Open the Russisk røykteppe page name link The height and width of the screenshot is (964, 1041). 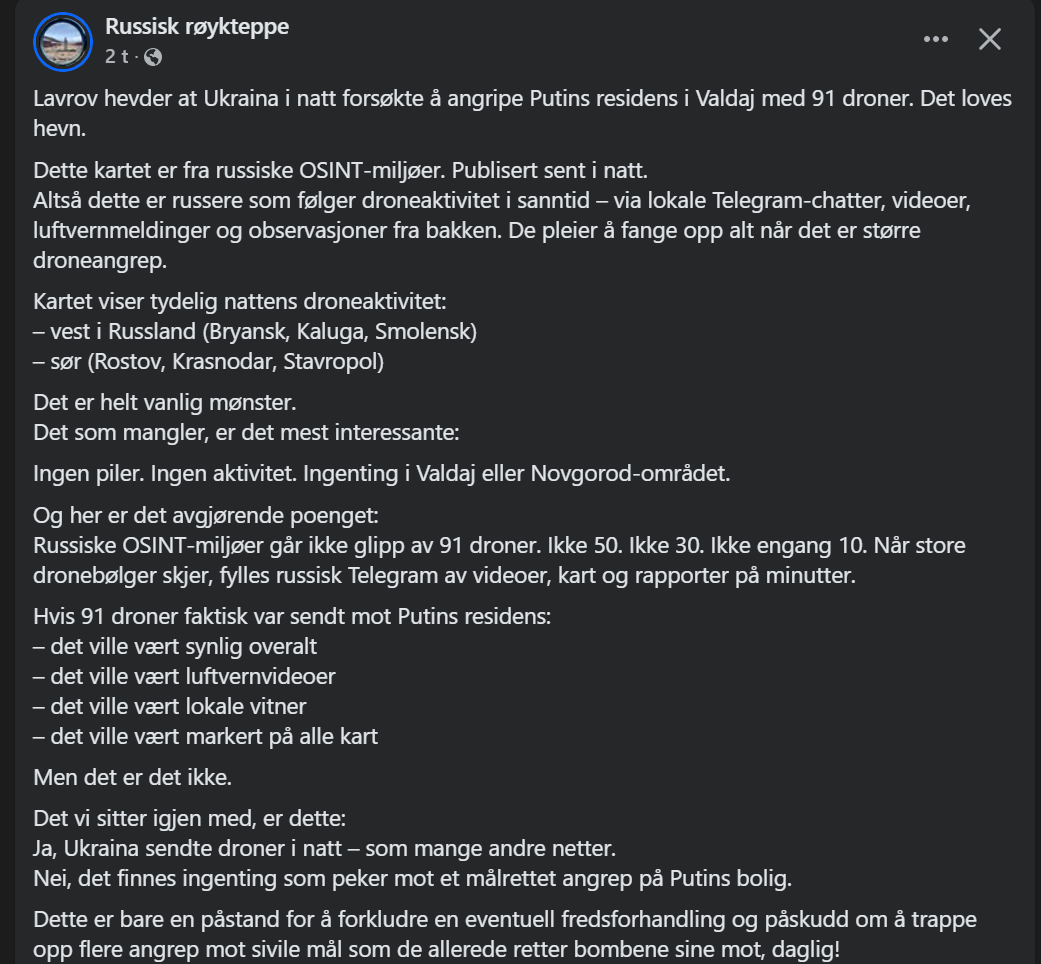click(197, 27)
